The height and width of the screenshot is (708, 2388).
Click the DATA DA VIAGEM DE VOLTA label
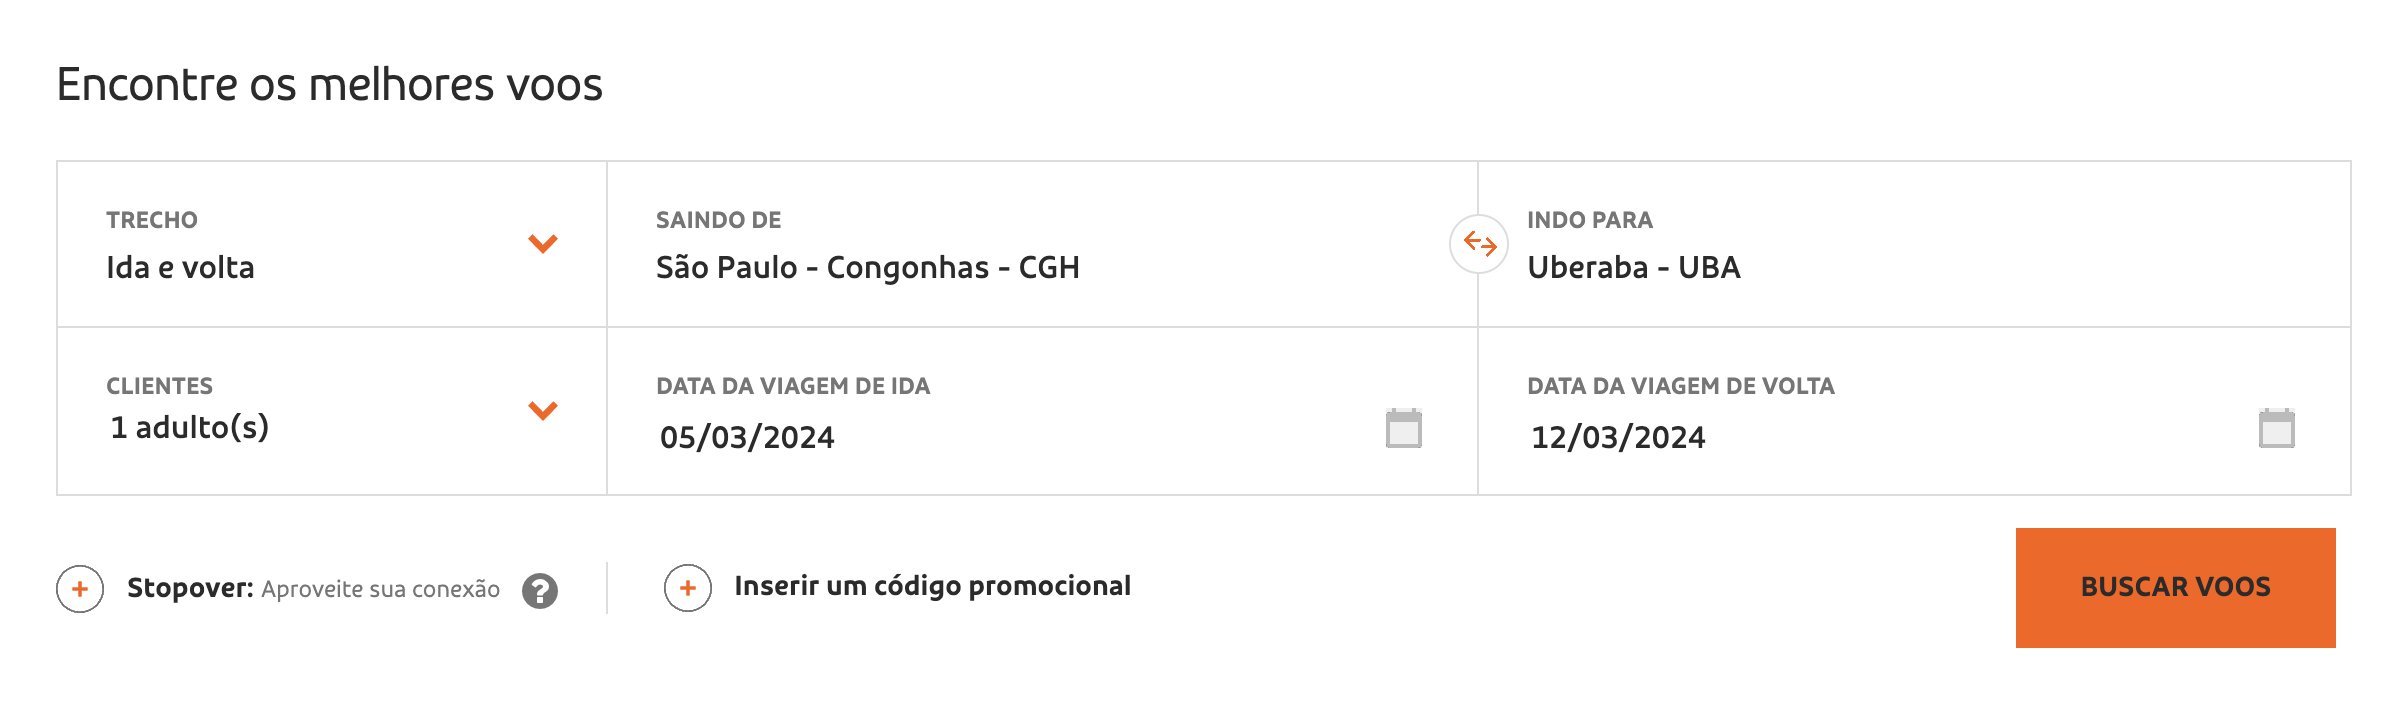[x=1681, y=386]
